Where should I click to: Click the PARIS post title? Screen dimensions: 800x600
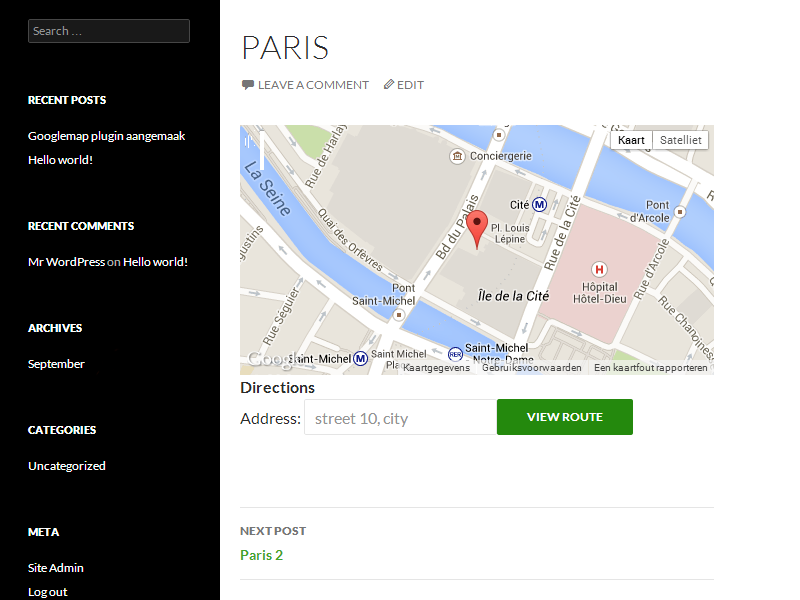(x=285, y=48)
